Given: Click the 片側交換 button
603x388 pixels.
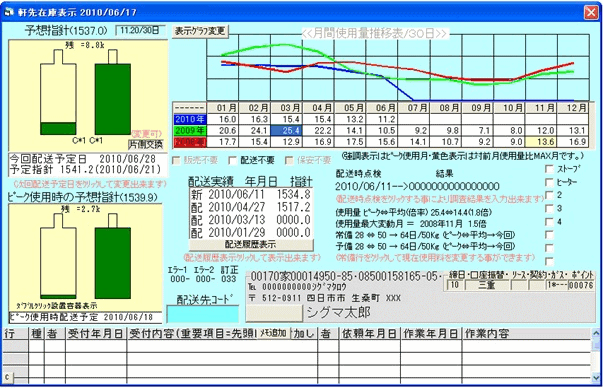Looking at the screenshot, I should click(x=146, y=145).
